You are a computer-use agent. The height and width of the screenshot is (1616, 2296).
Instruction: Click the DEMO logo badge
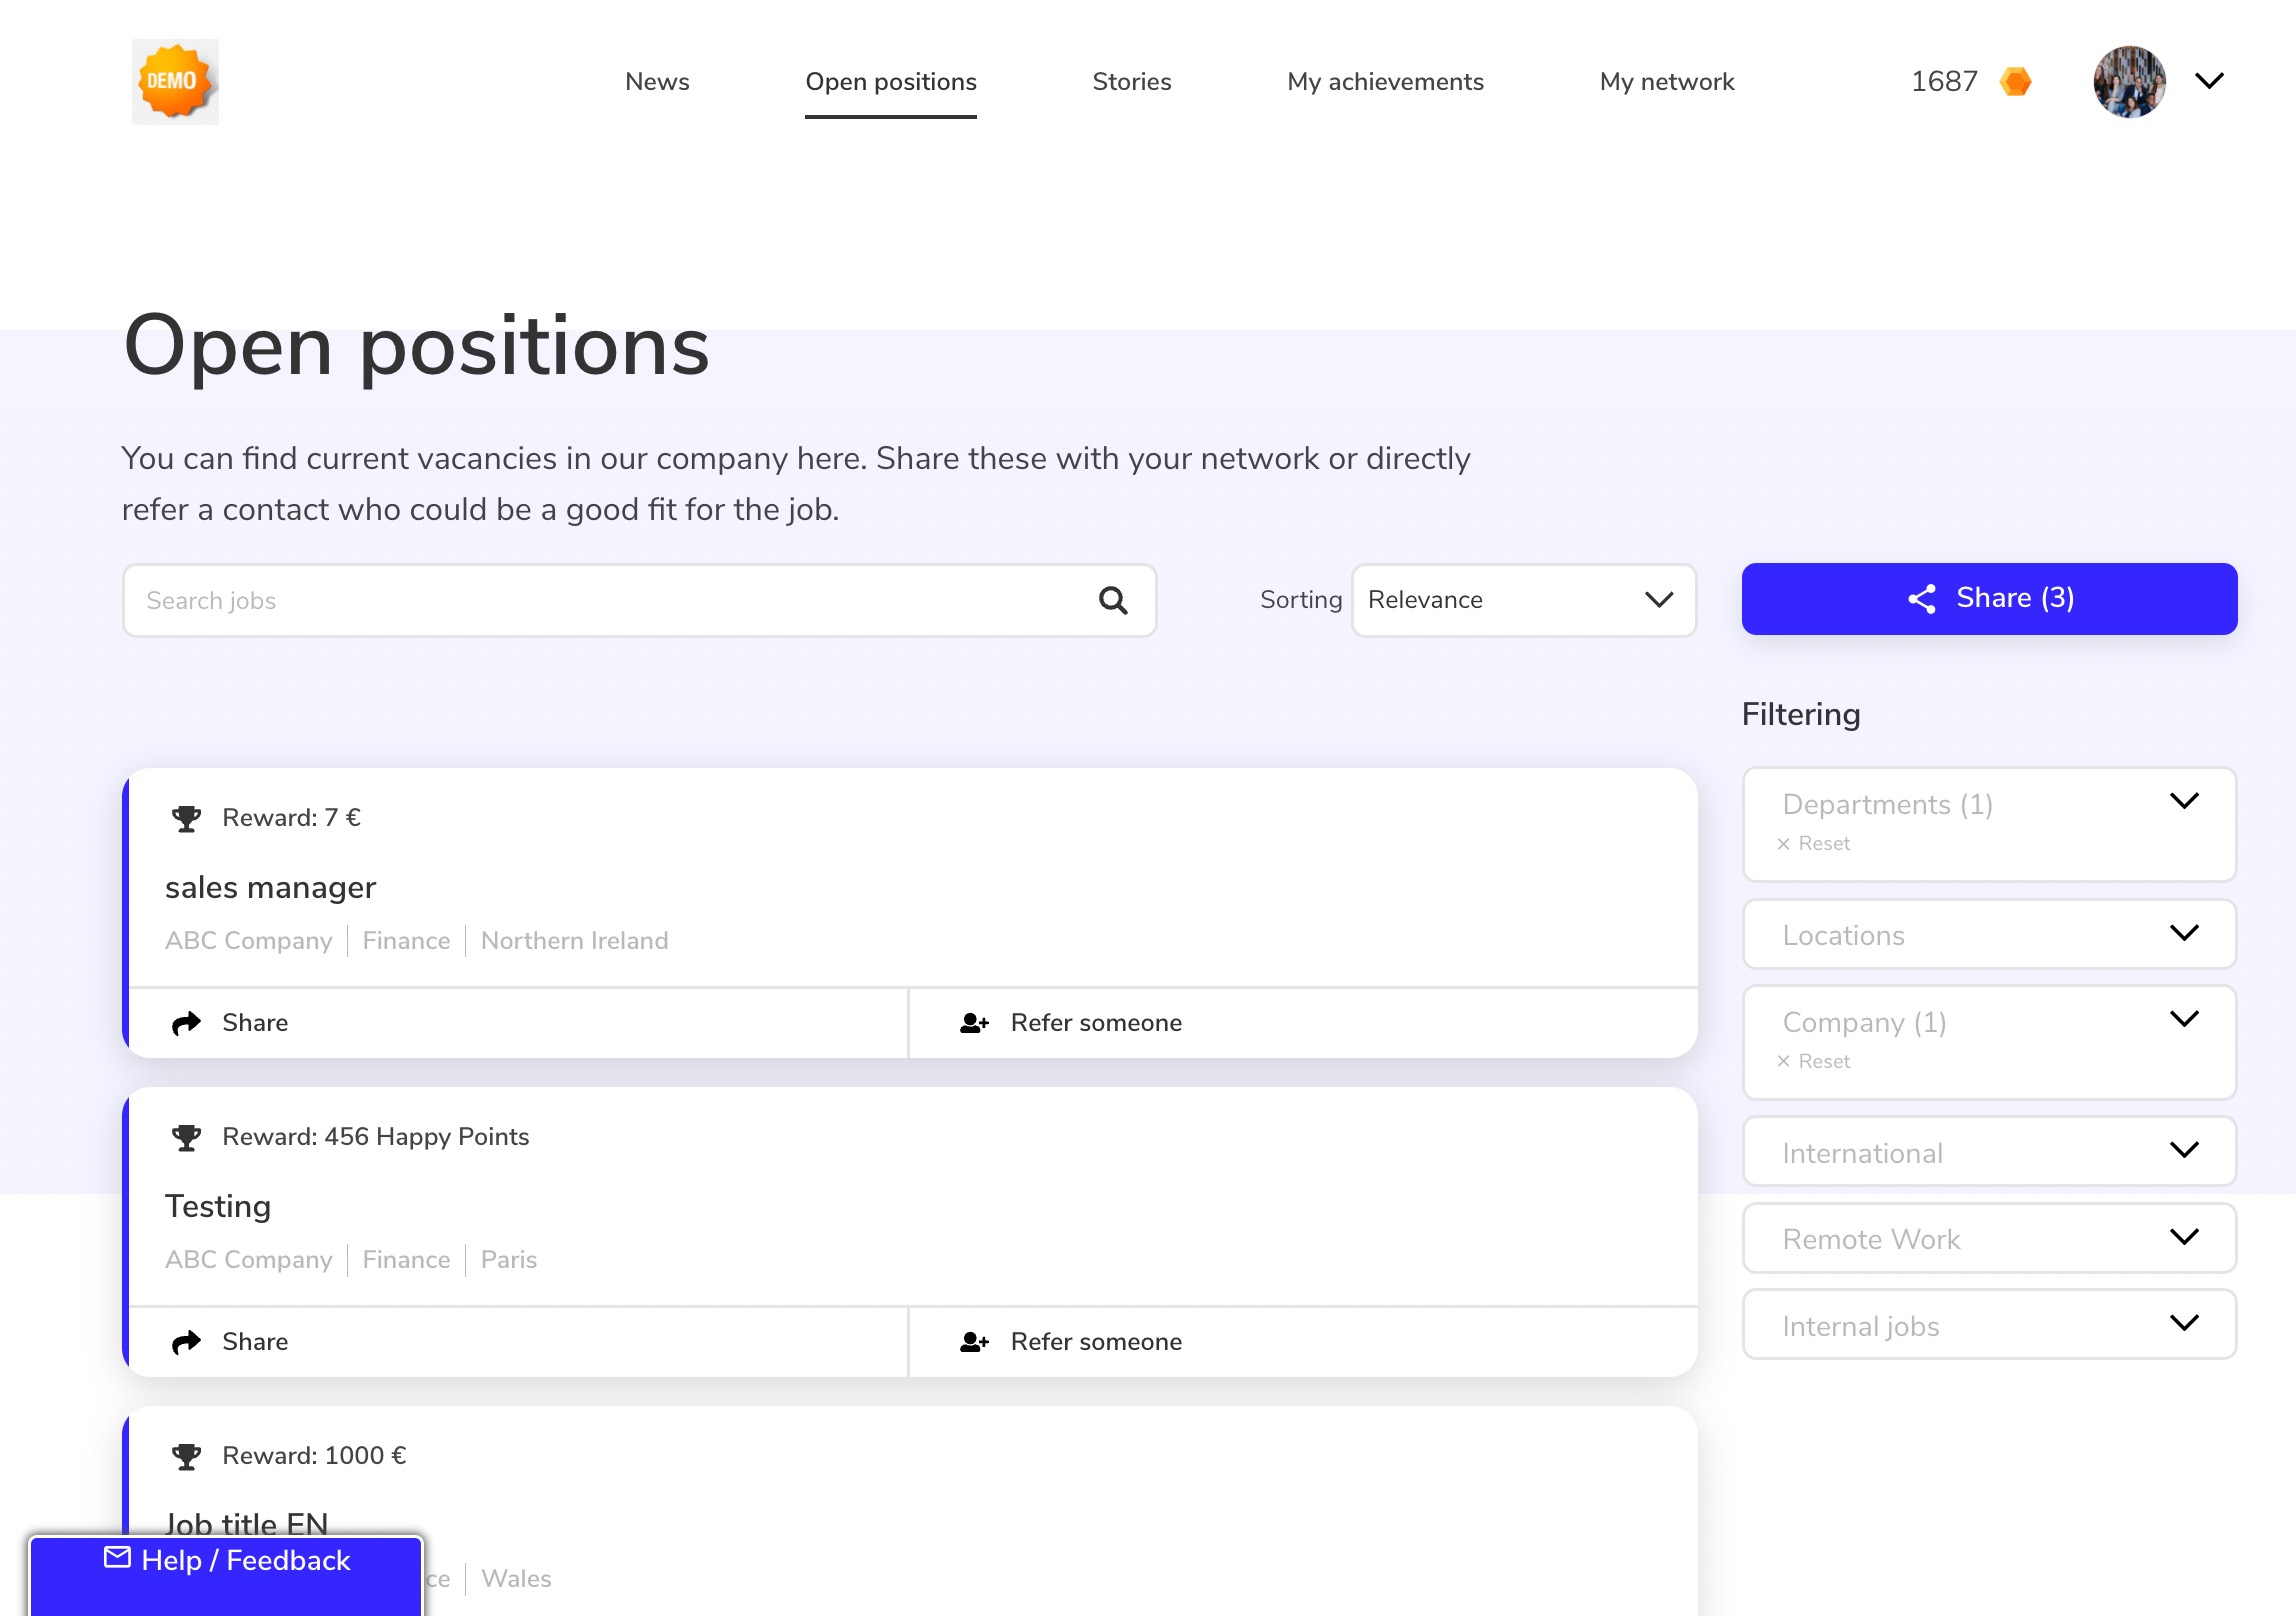click(175, 82)
